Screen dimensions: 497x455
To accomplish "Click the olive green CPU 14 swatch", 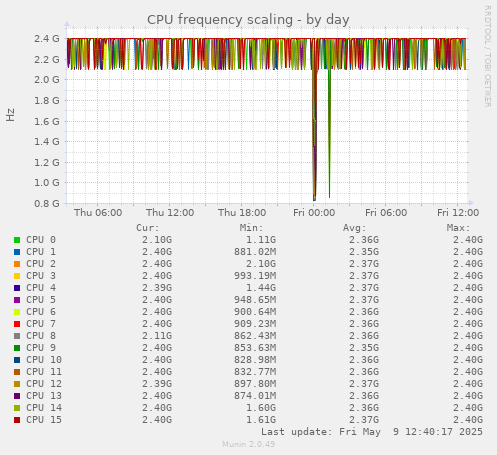I will click(17, 408).
